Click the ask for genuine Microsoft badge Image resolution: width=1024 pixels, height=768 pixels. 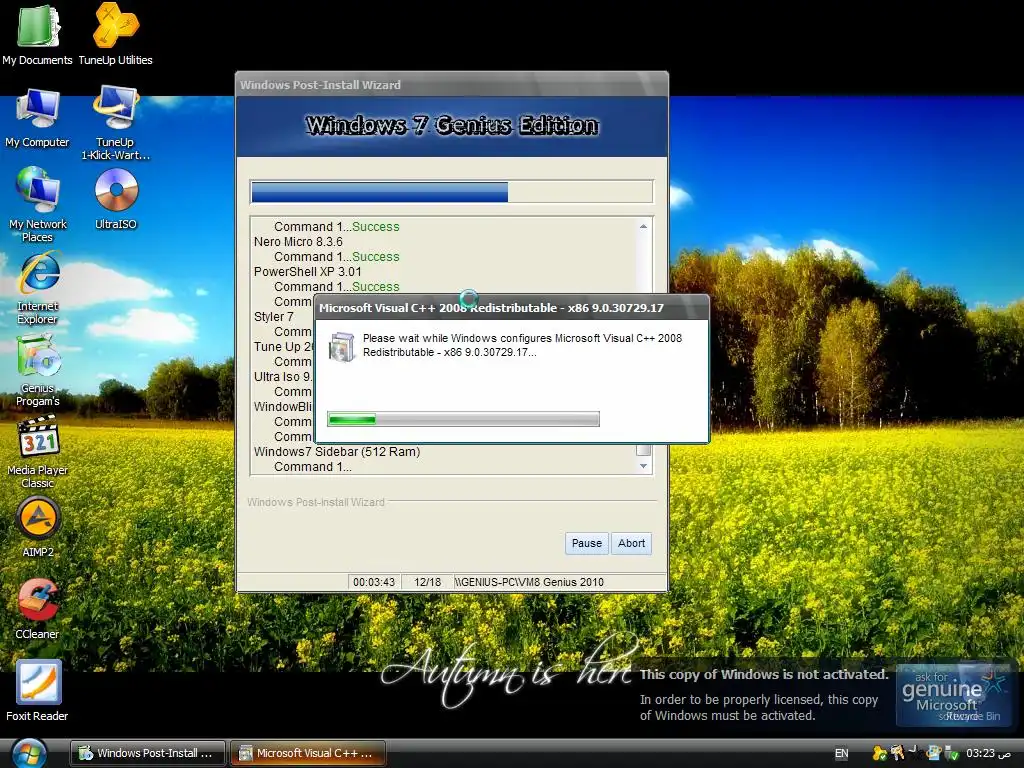coord(953,696)
